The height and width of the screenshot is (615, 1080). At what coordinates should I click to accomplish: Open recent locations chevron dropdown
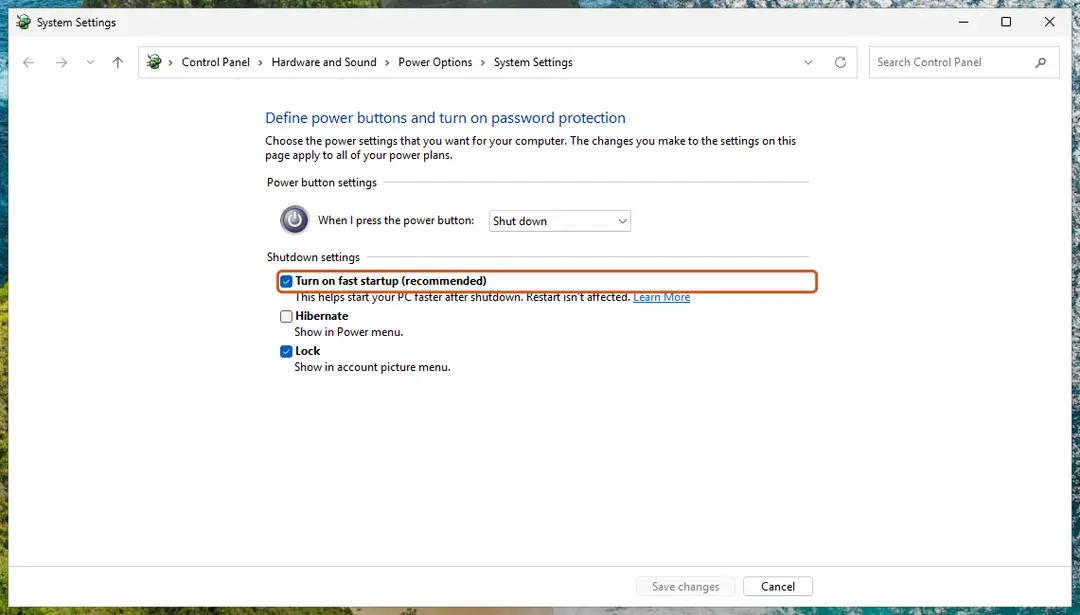[x=90, y=62]
